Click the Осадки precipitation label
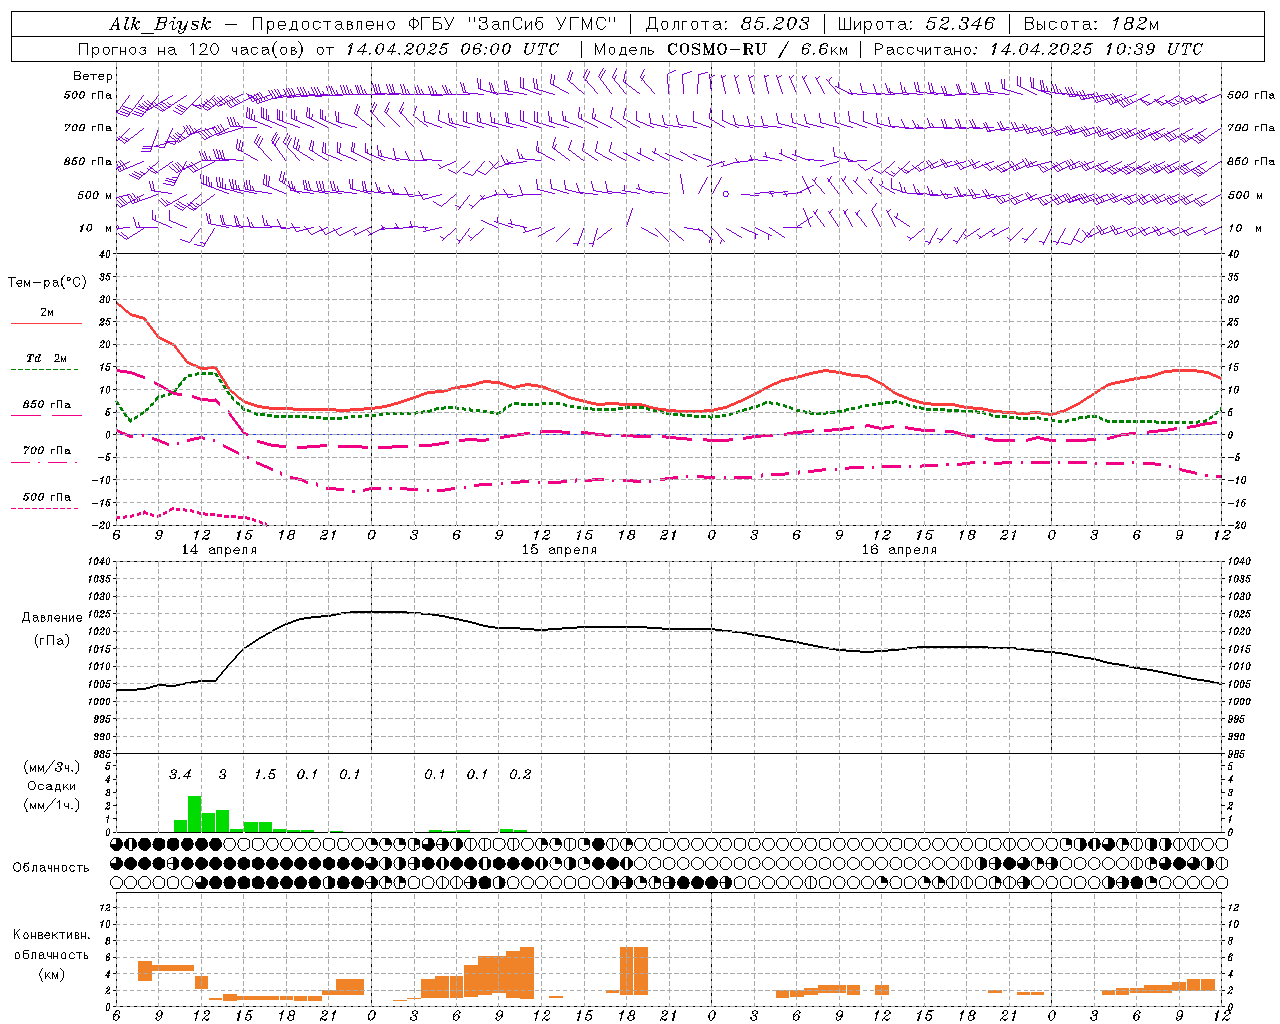1280x1024 pixels. coord(52,786)
